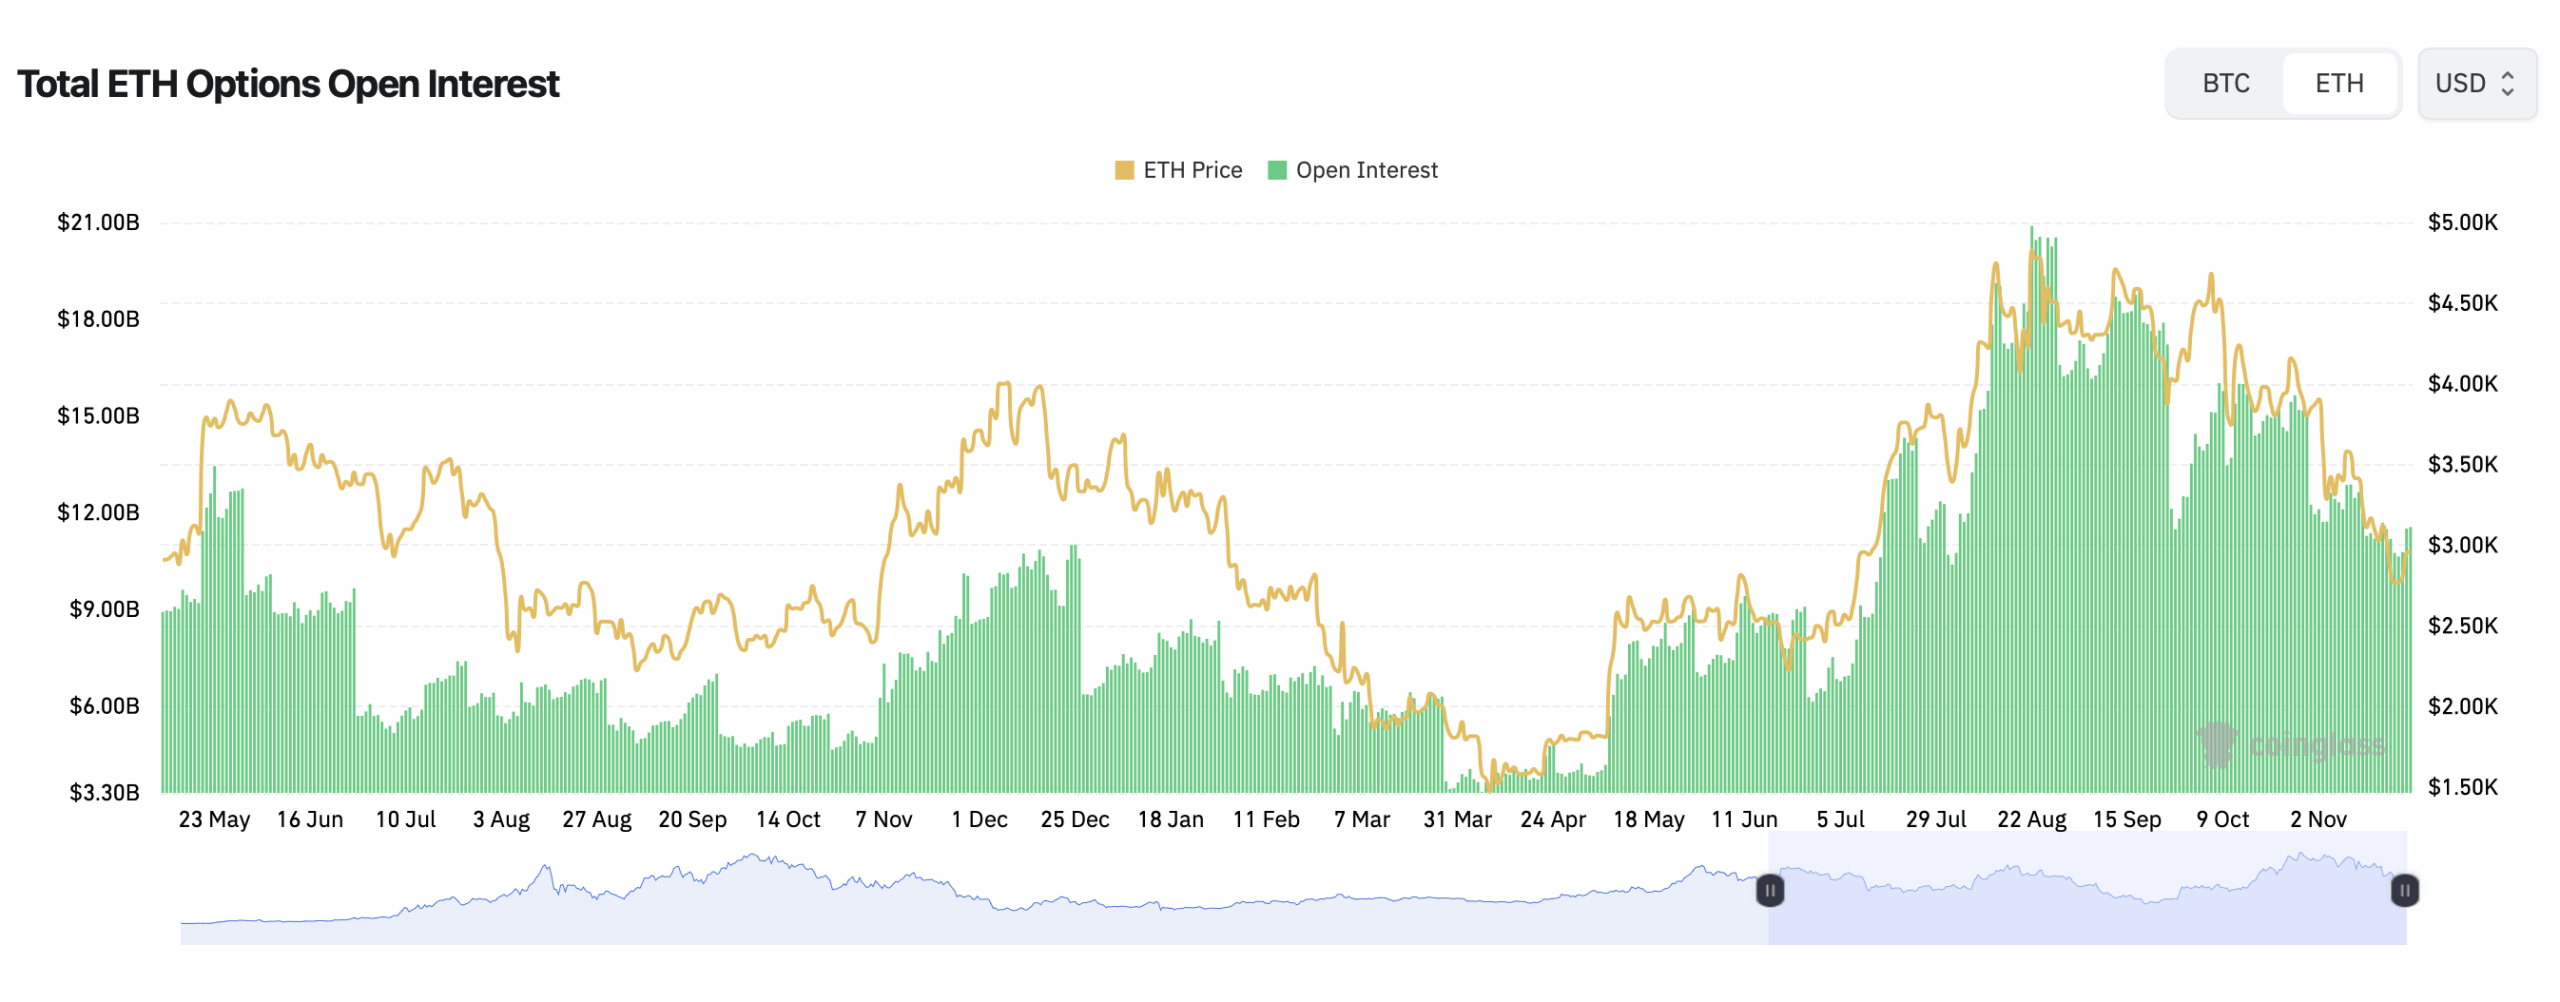
Task: Click the left pause handle on the timeline navigator
Action: (1770, 890)
